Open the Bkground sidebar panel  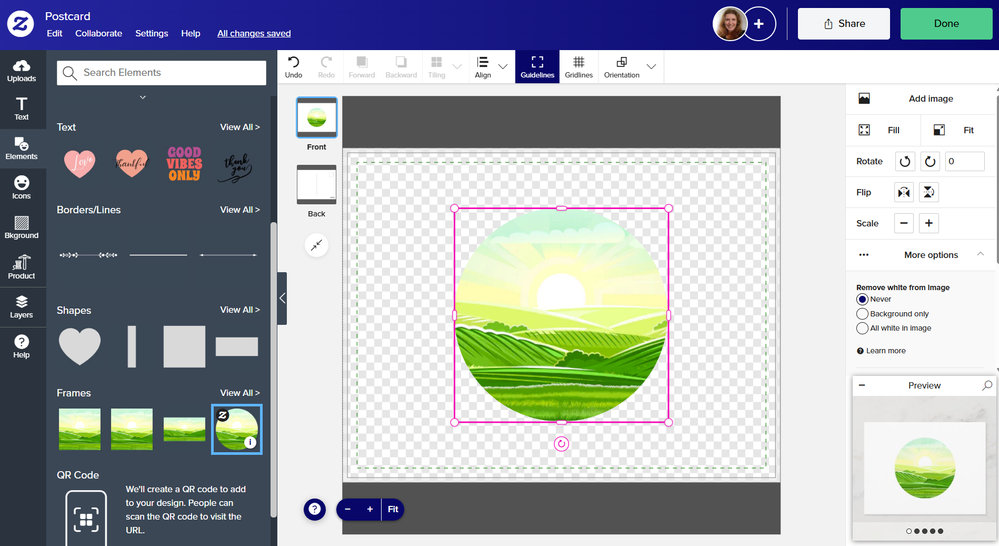point(22,228)
